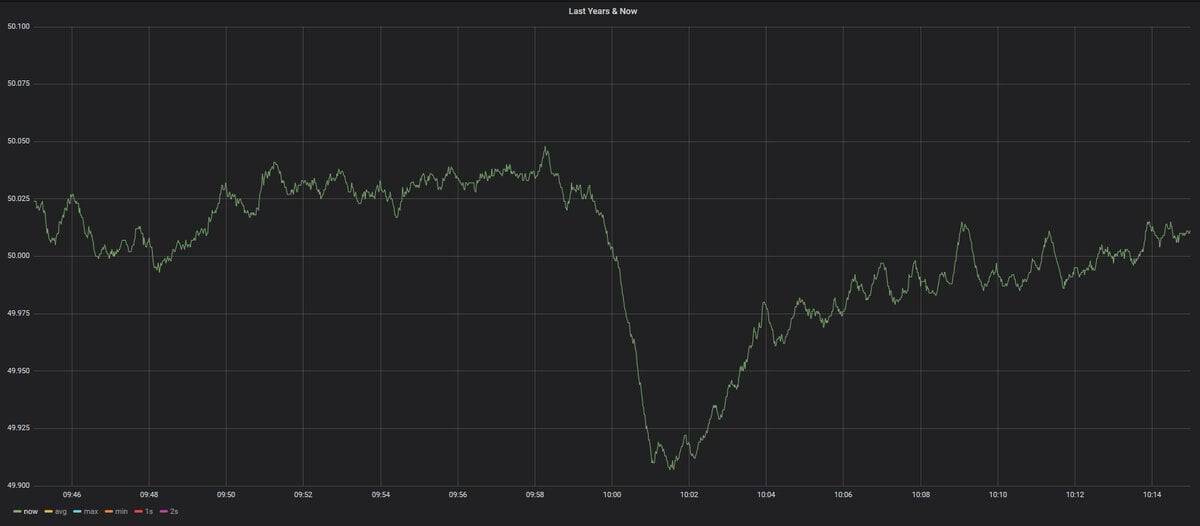Toggle the "1s" series legend label

(148, 511)
